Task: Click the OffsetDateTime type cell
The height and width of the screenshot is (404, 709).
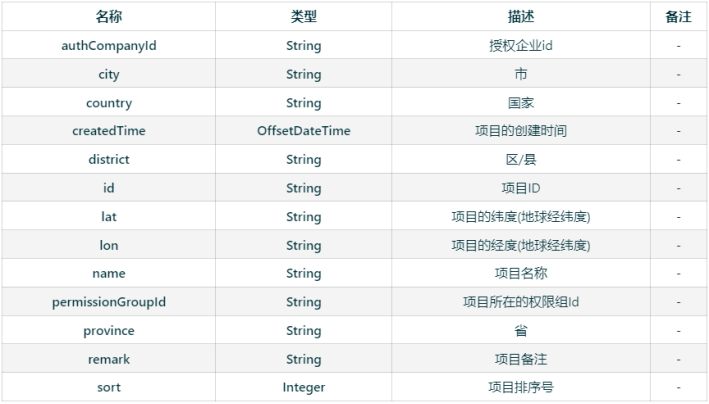Action: 303,131
